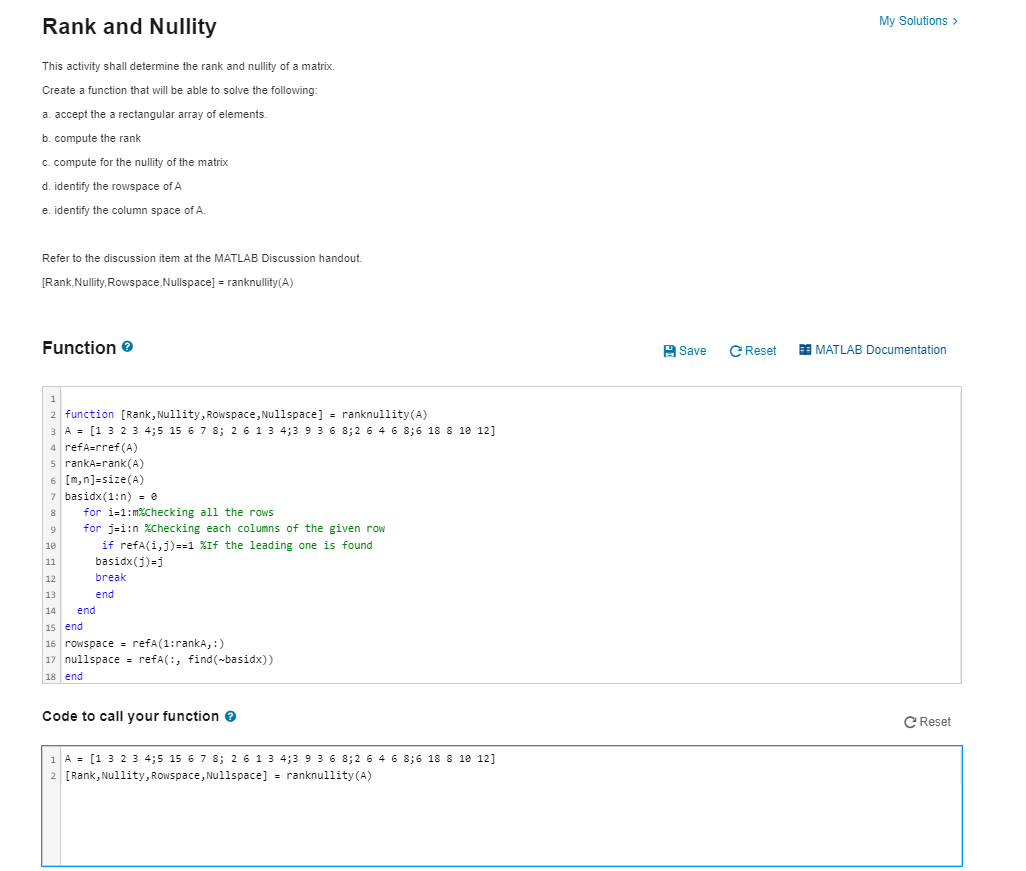Open the My Solutions link

(x=916, y=20)
